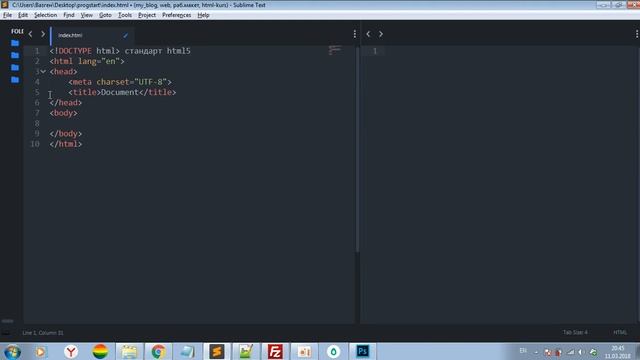
Task: Open the View menu
Action: pos(87,15)
